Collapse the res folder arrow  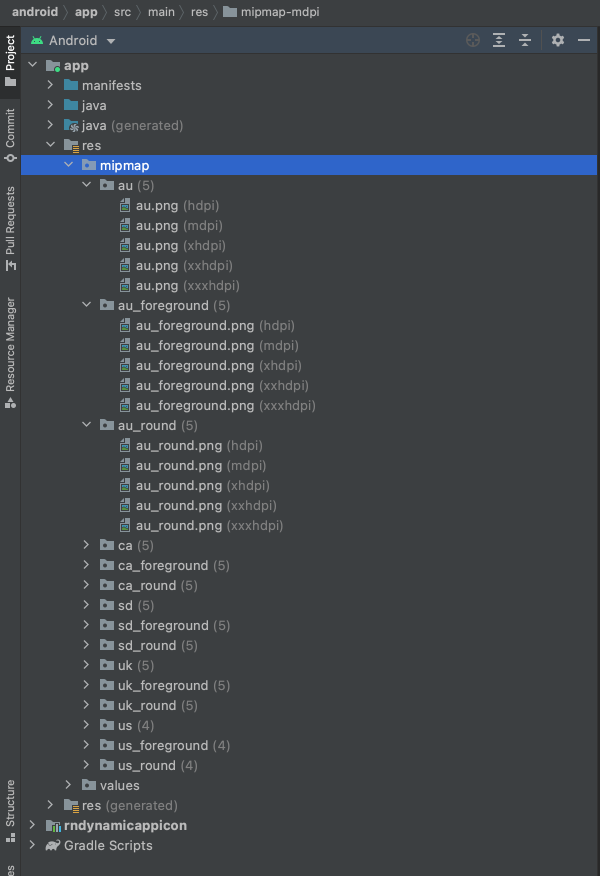point(50,145)
